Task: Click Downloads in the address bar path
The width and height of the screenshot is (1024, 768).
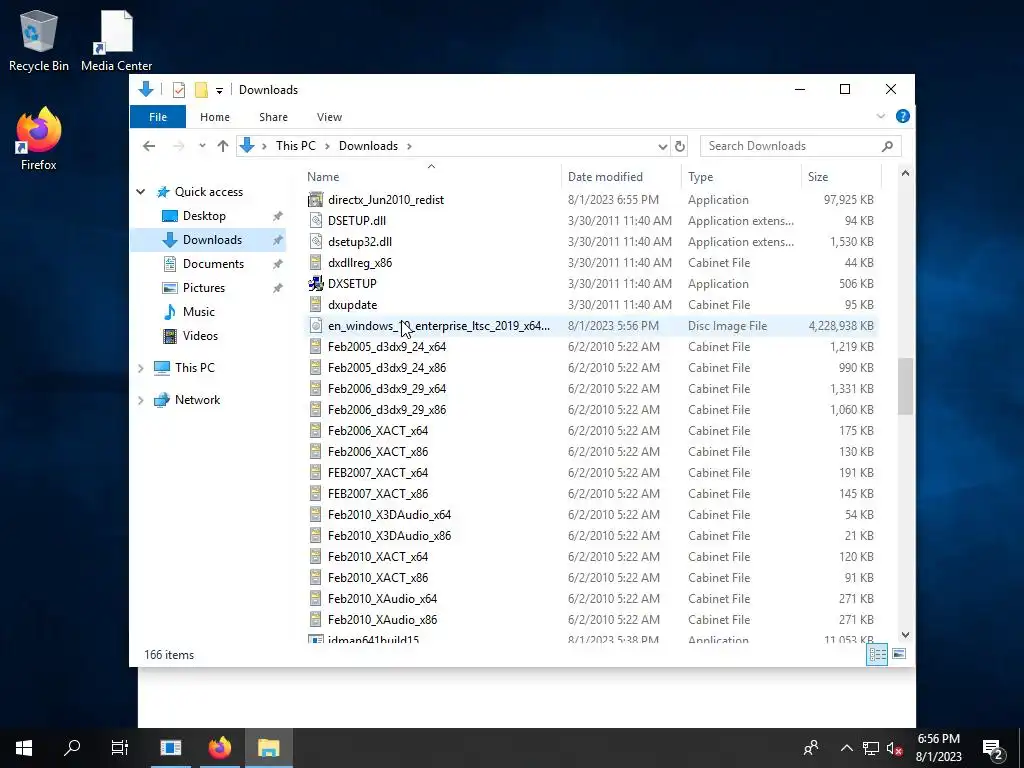Action: [368, 146]
